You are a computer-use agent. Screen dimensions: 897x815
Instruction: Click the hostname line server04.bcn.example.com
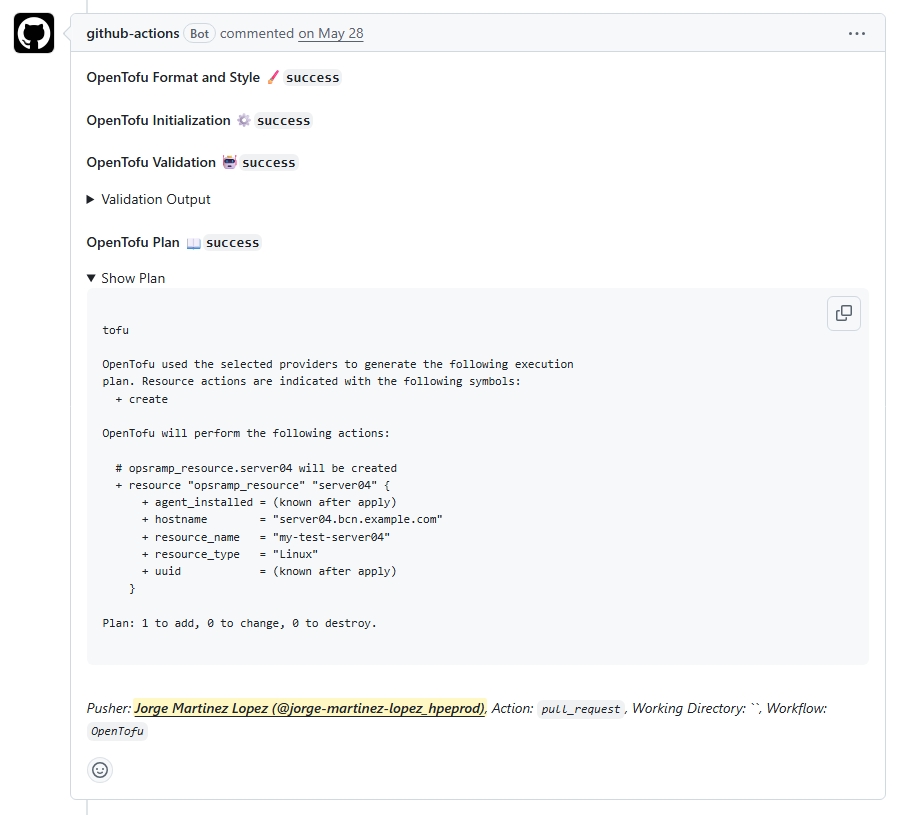pos(292,519)
